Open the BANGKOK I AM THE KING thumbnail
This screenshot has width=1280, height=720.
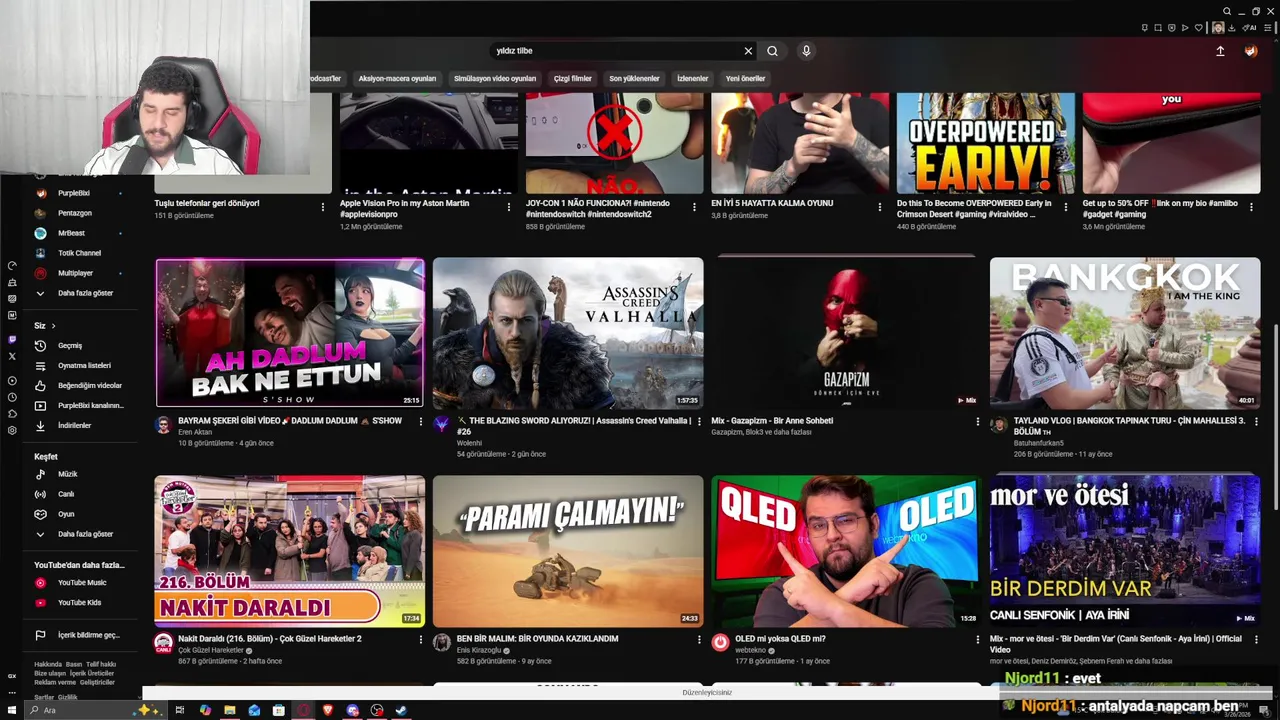coord(1125,332)
